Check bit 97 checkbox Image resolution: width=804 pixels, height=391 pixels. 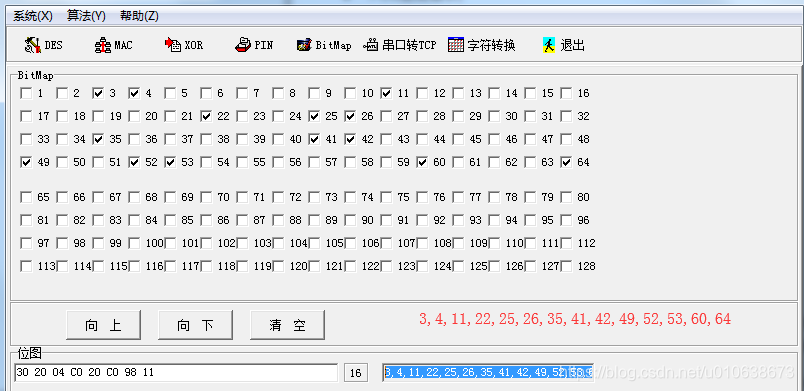click(x=26, y=243)
